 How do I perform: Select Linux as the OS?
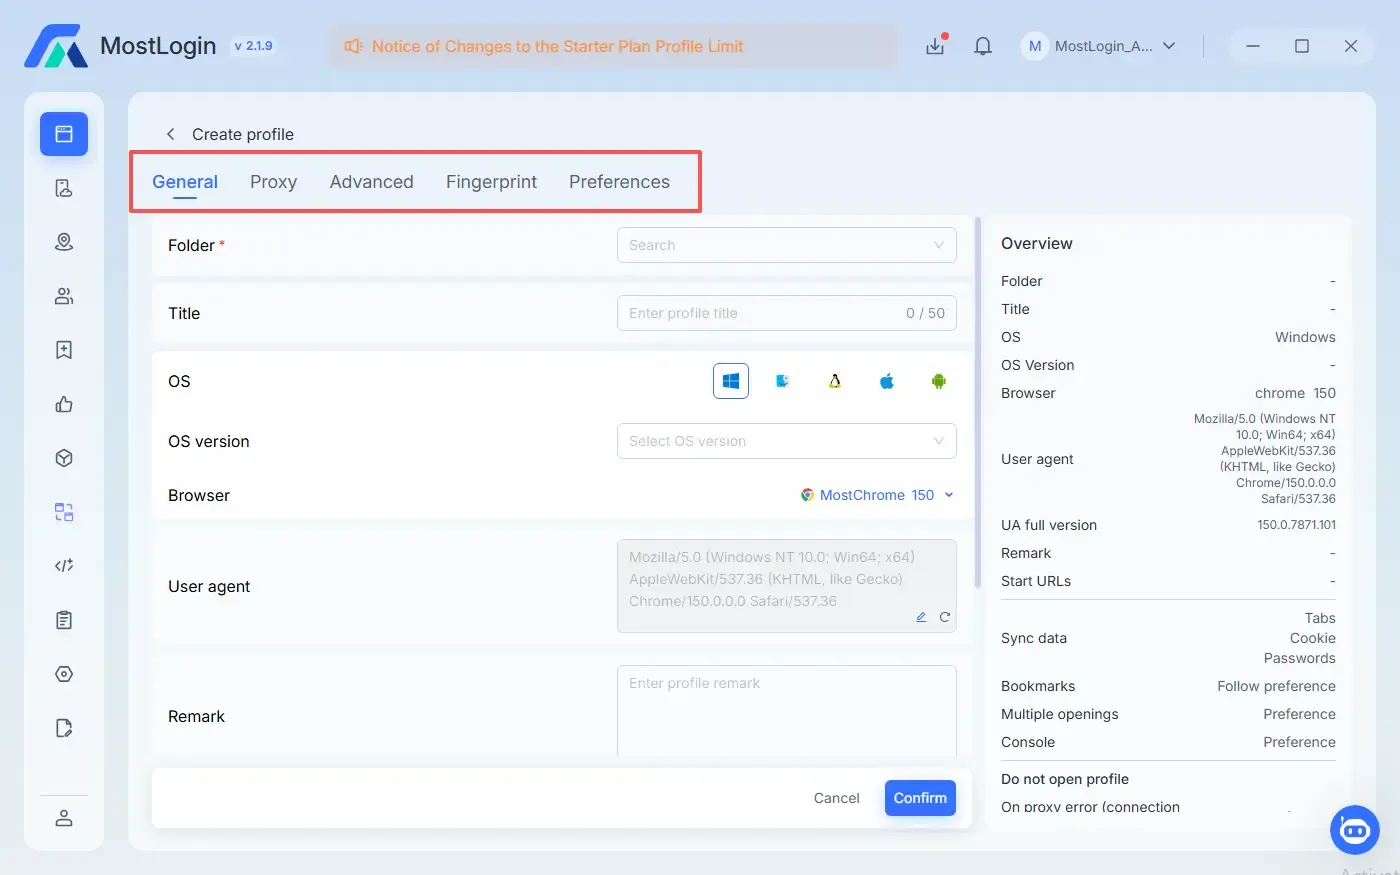835,381
